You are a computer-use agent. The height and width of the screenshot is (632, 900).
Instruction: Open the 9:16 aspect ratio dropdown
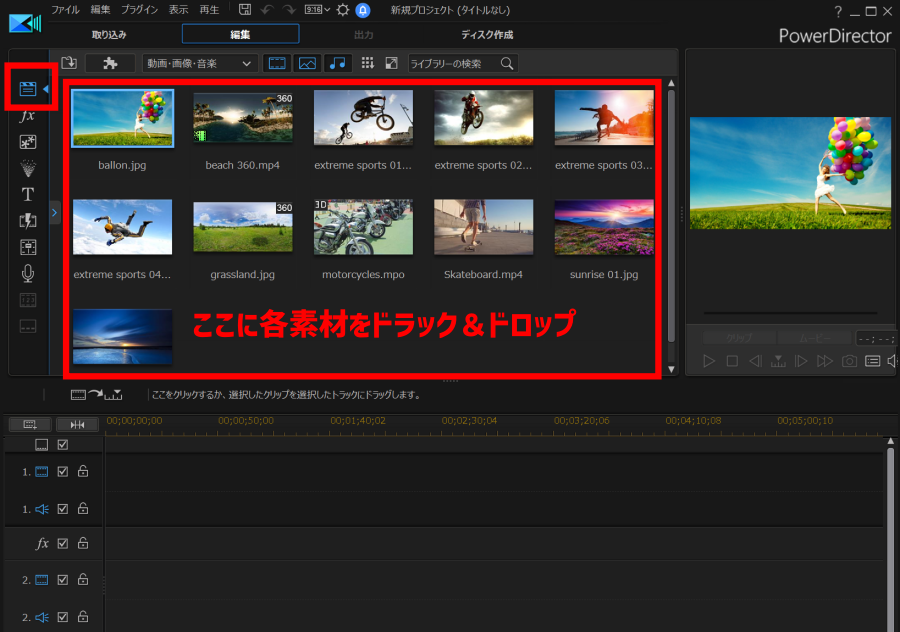[317, 10]
